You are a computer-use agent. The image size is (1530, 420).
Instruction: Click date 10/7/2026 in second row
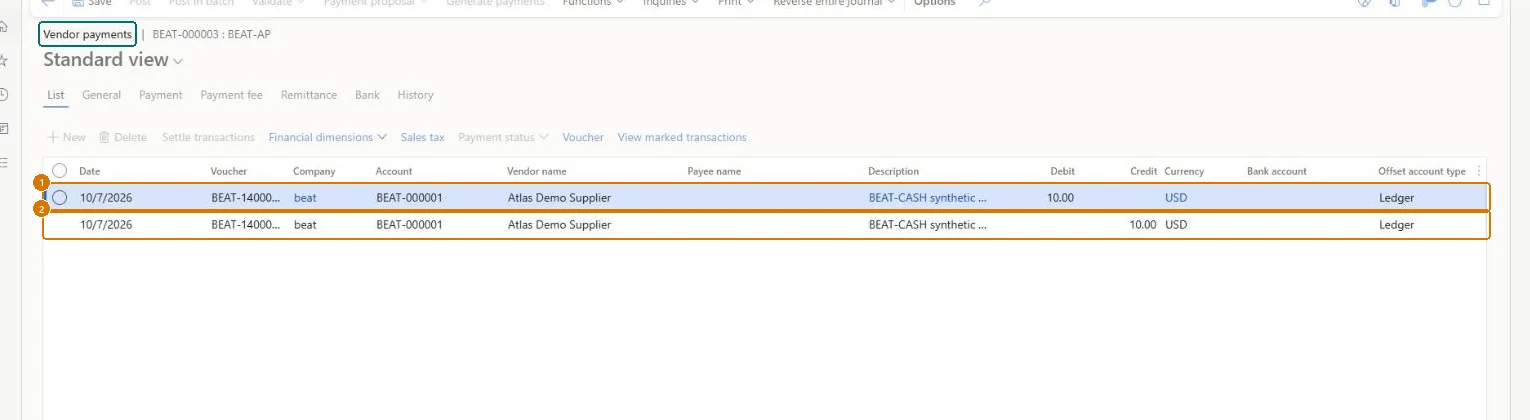click(x=106, y=225)
